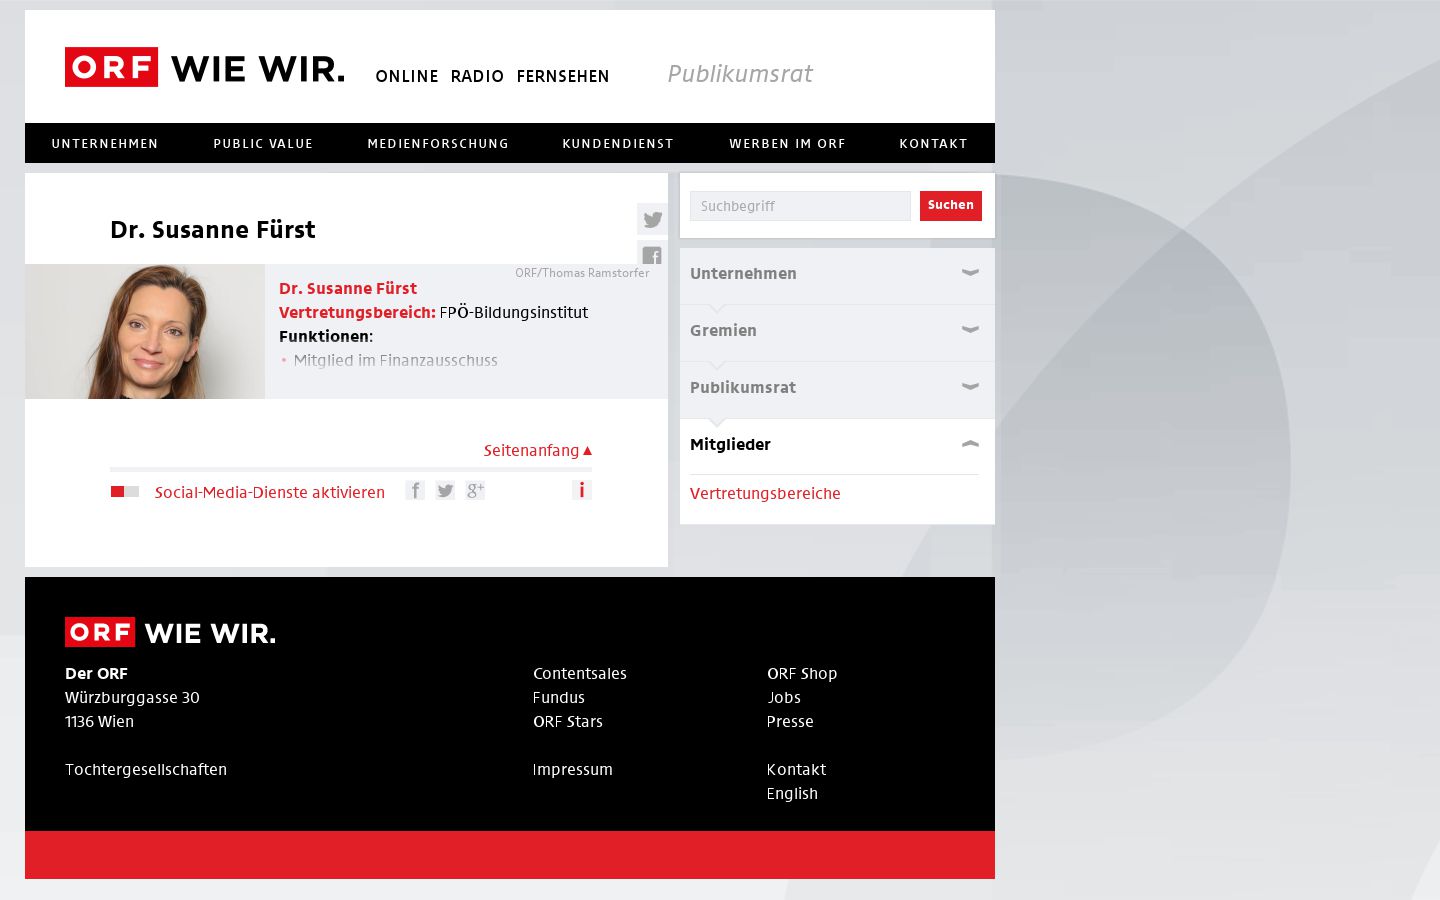
Task: Open Kontakt footer link
Action: 796,769
